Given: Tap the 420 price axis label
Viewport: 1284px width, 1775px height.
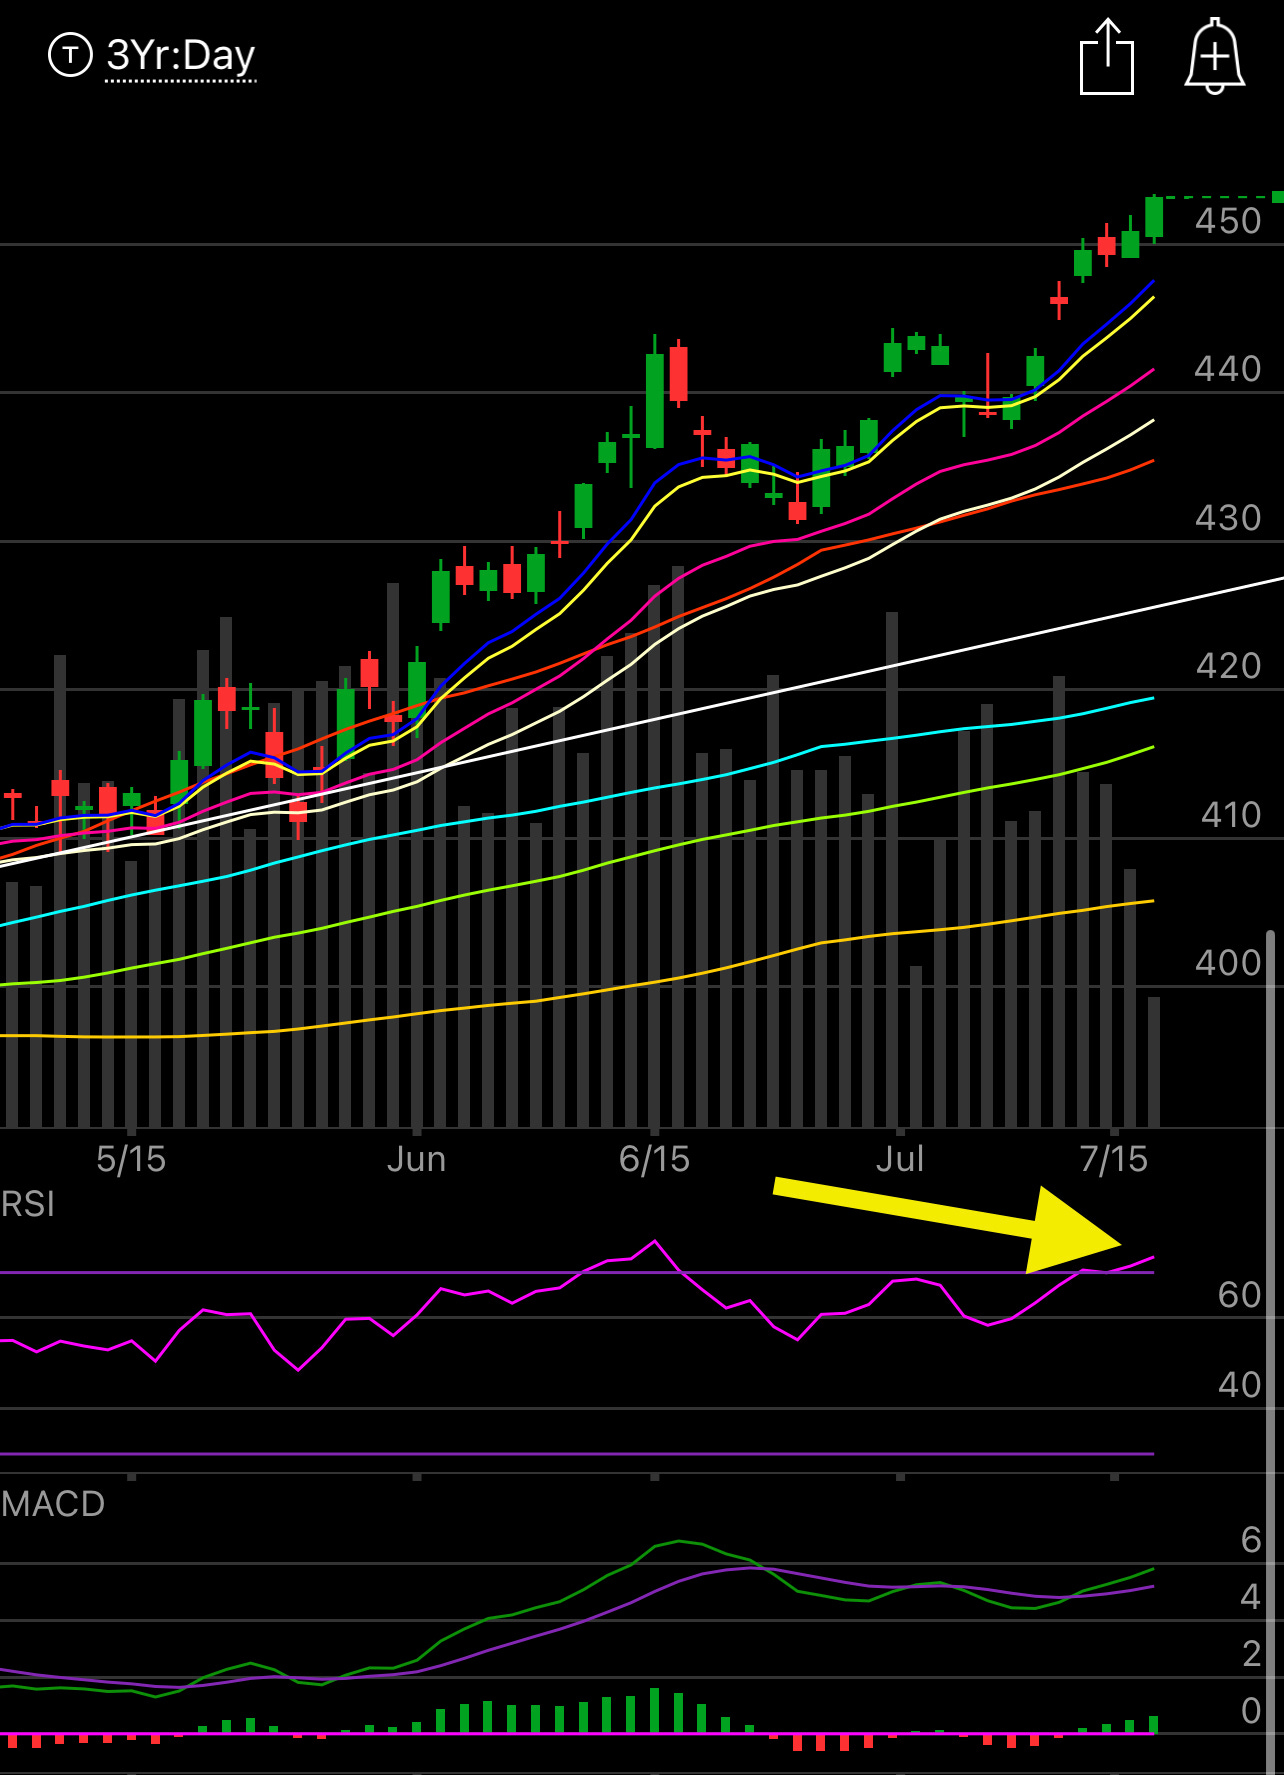Looking at the screenshot, I should pyautogui.click(x=1228, y=666).
